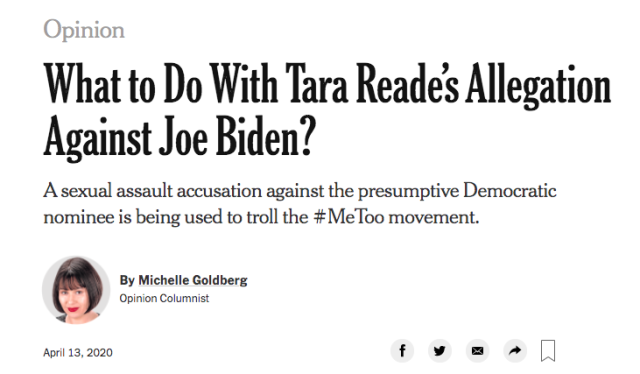Click the word Allegation in the headline
Screen dimensions: 640x374
tap(538, 86)
